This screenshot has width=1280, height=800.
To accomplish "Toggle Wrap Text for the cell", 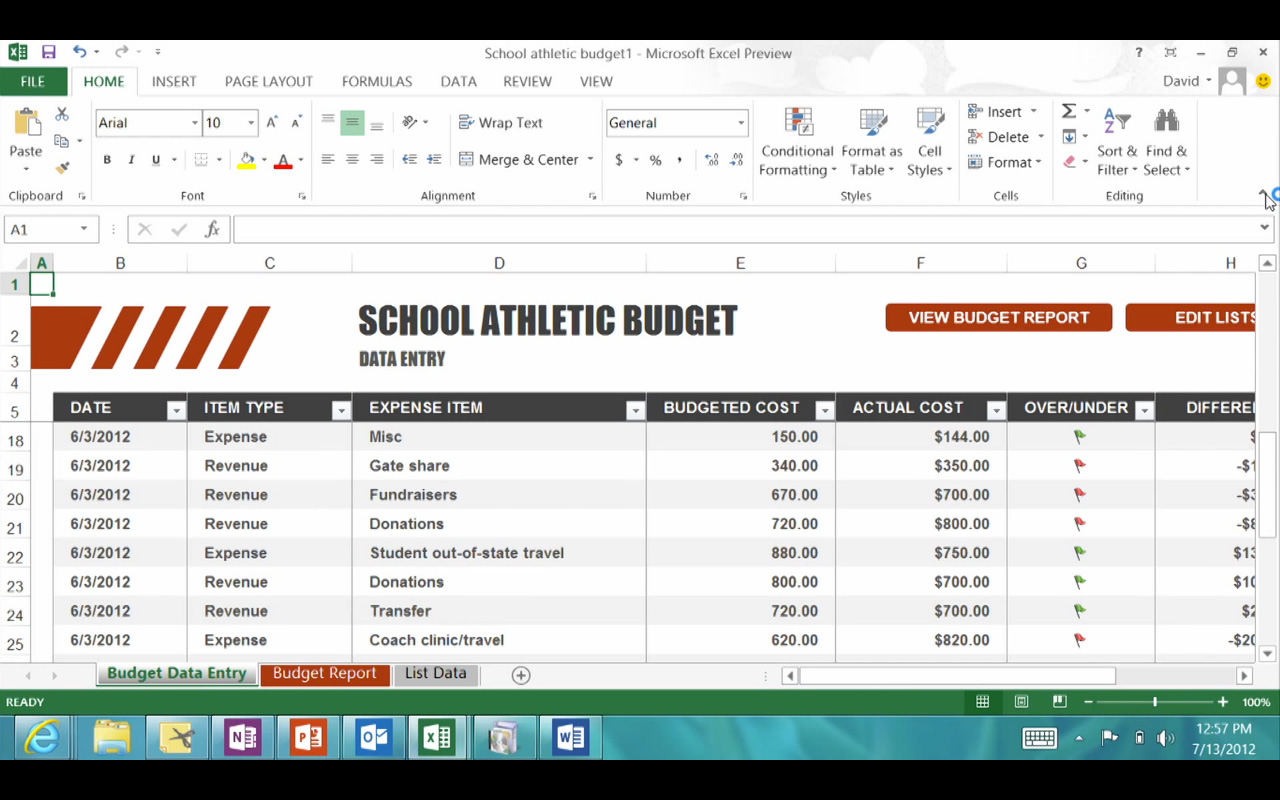I will [x=500, y=123].
